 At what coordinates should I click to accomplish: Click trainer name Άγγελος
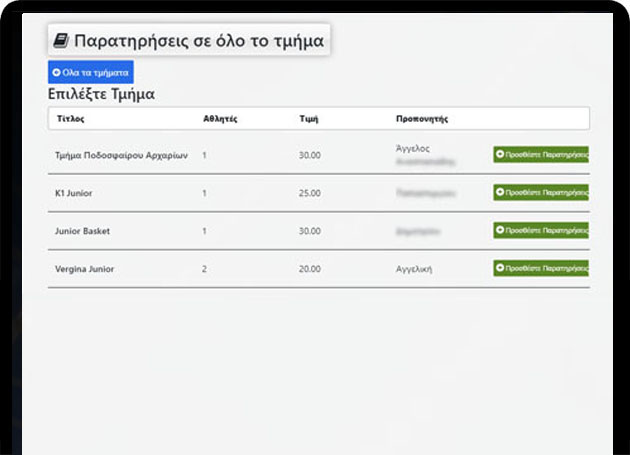(413, 148)
